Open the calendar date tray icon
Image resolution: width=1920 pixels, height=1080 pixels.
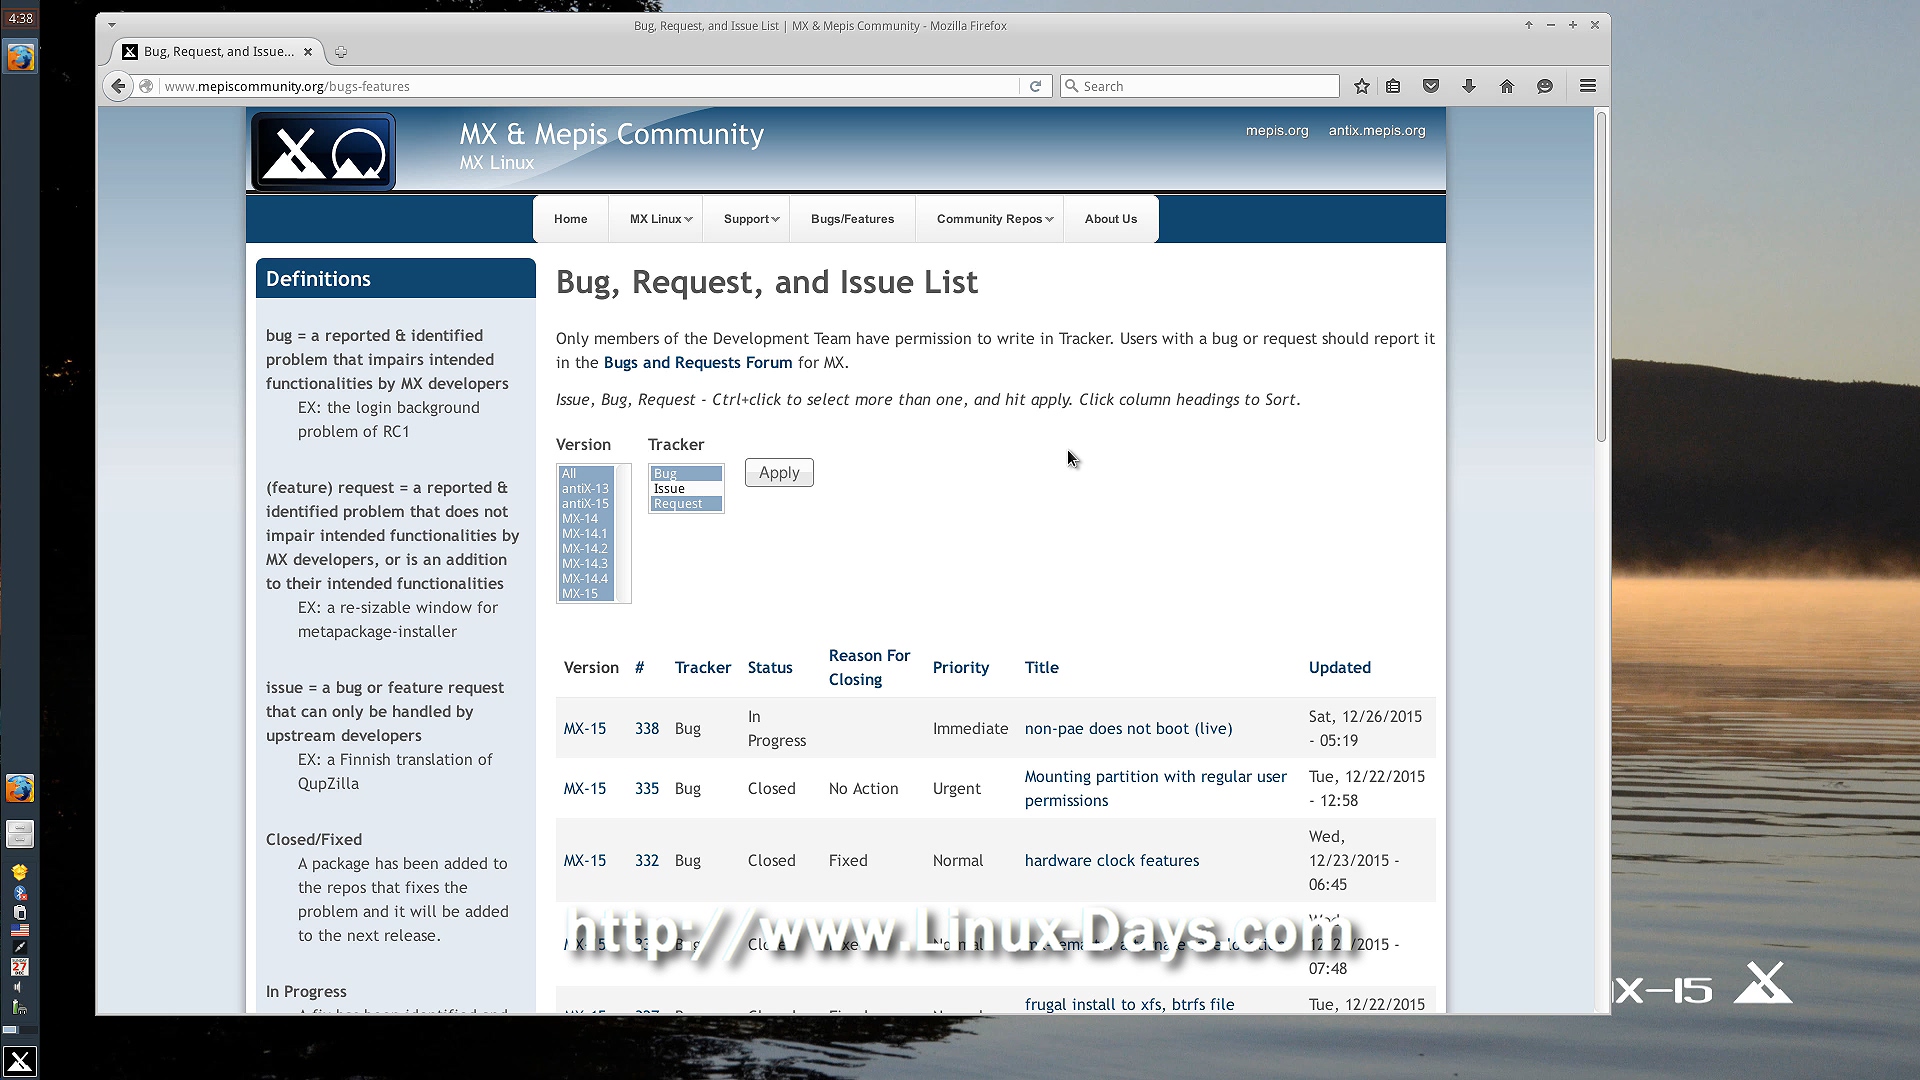click(x=19, y=967)
